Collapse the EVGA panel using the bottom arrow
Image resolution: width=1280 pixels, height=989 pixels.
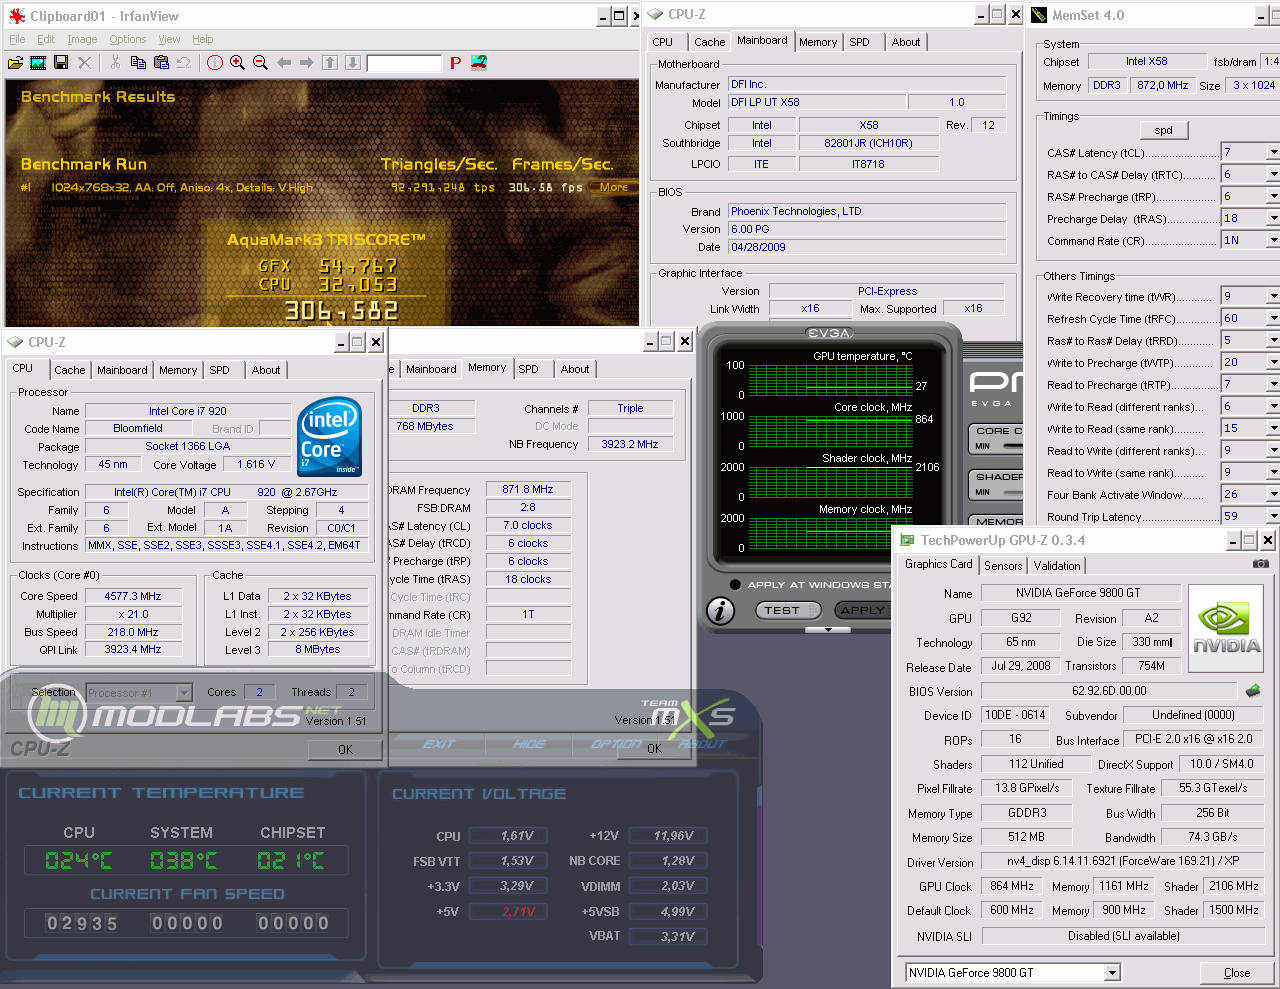coord(828,630)
